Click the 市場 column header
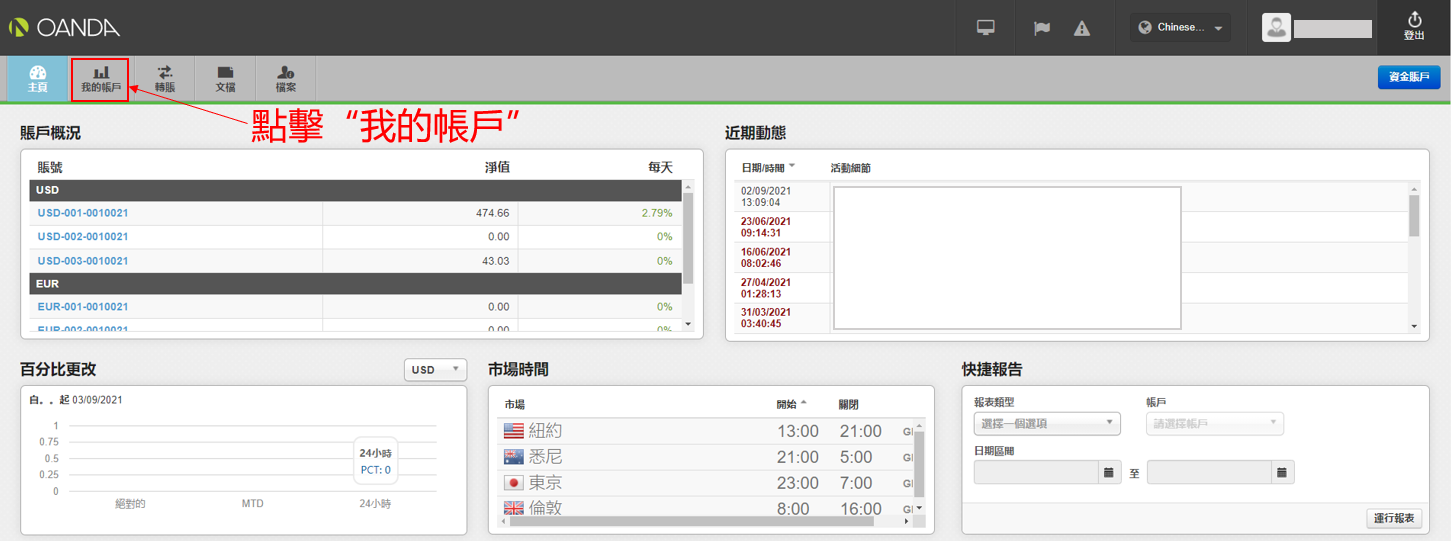The height and width of the screenshot is (541, 1451). tap(514, 404)
